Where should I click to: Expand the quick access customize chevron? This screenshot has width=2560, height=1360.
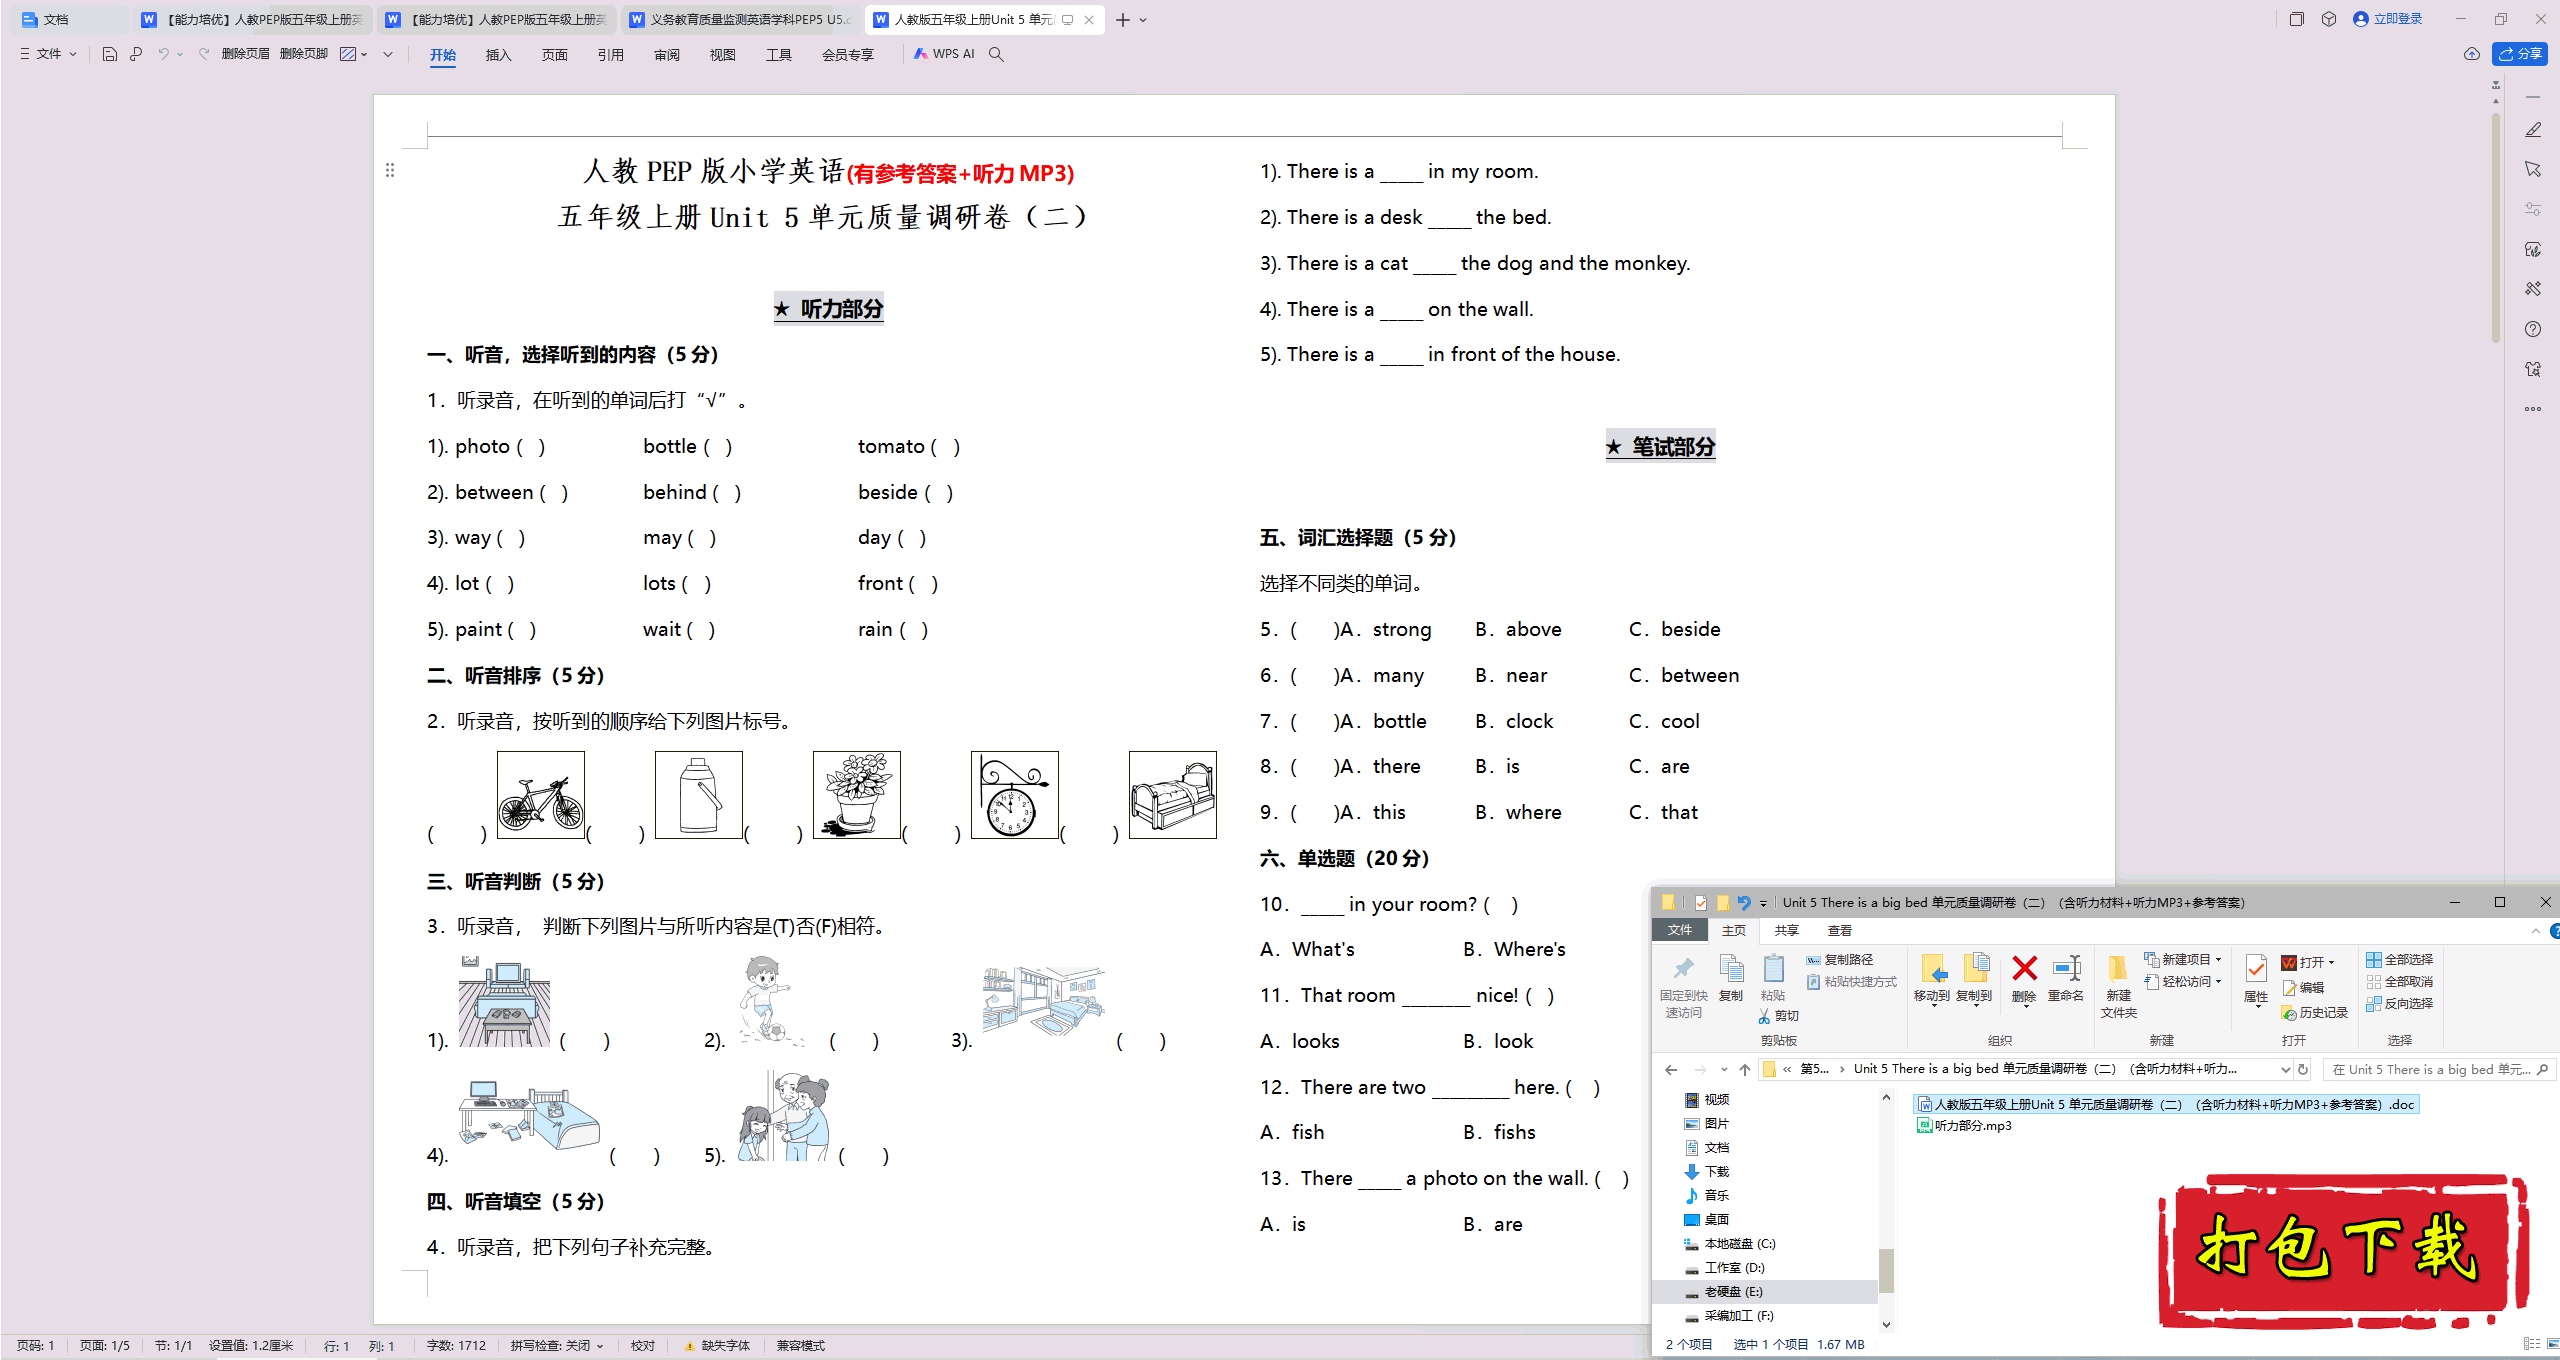click(x=388, y=54)
